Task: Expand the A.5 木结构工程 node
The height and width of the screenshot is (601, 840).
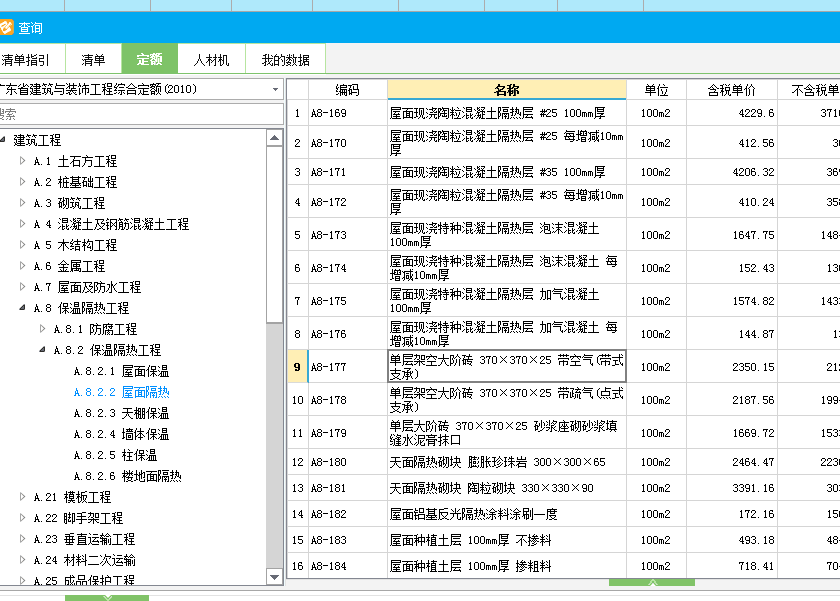Action: coord(22,245)
